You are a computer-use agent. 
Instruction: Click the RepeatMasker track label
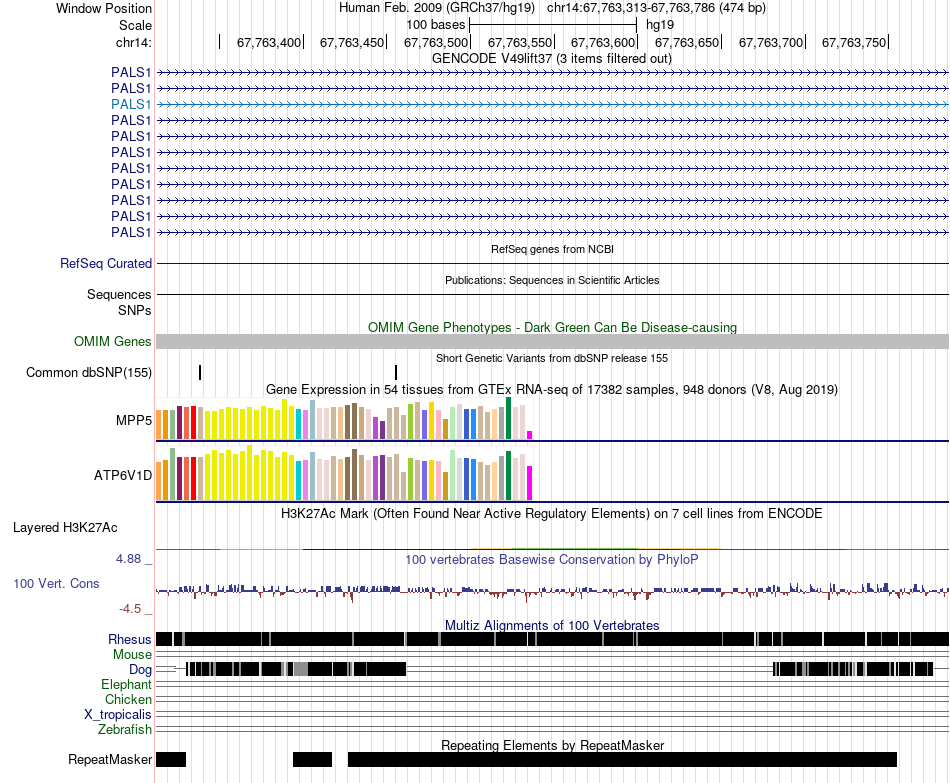coord(110,759)
